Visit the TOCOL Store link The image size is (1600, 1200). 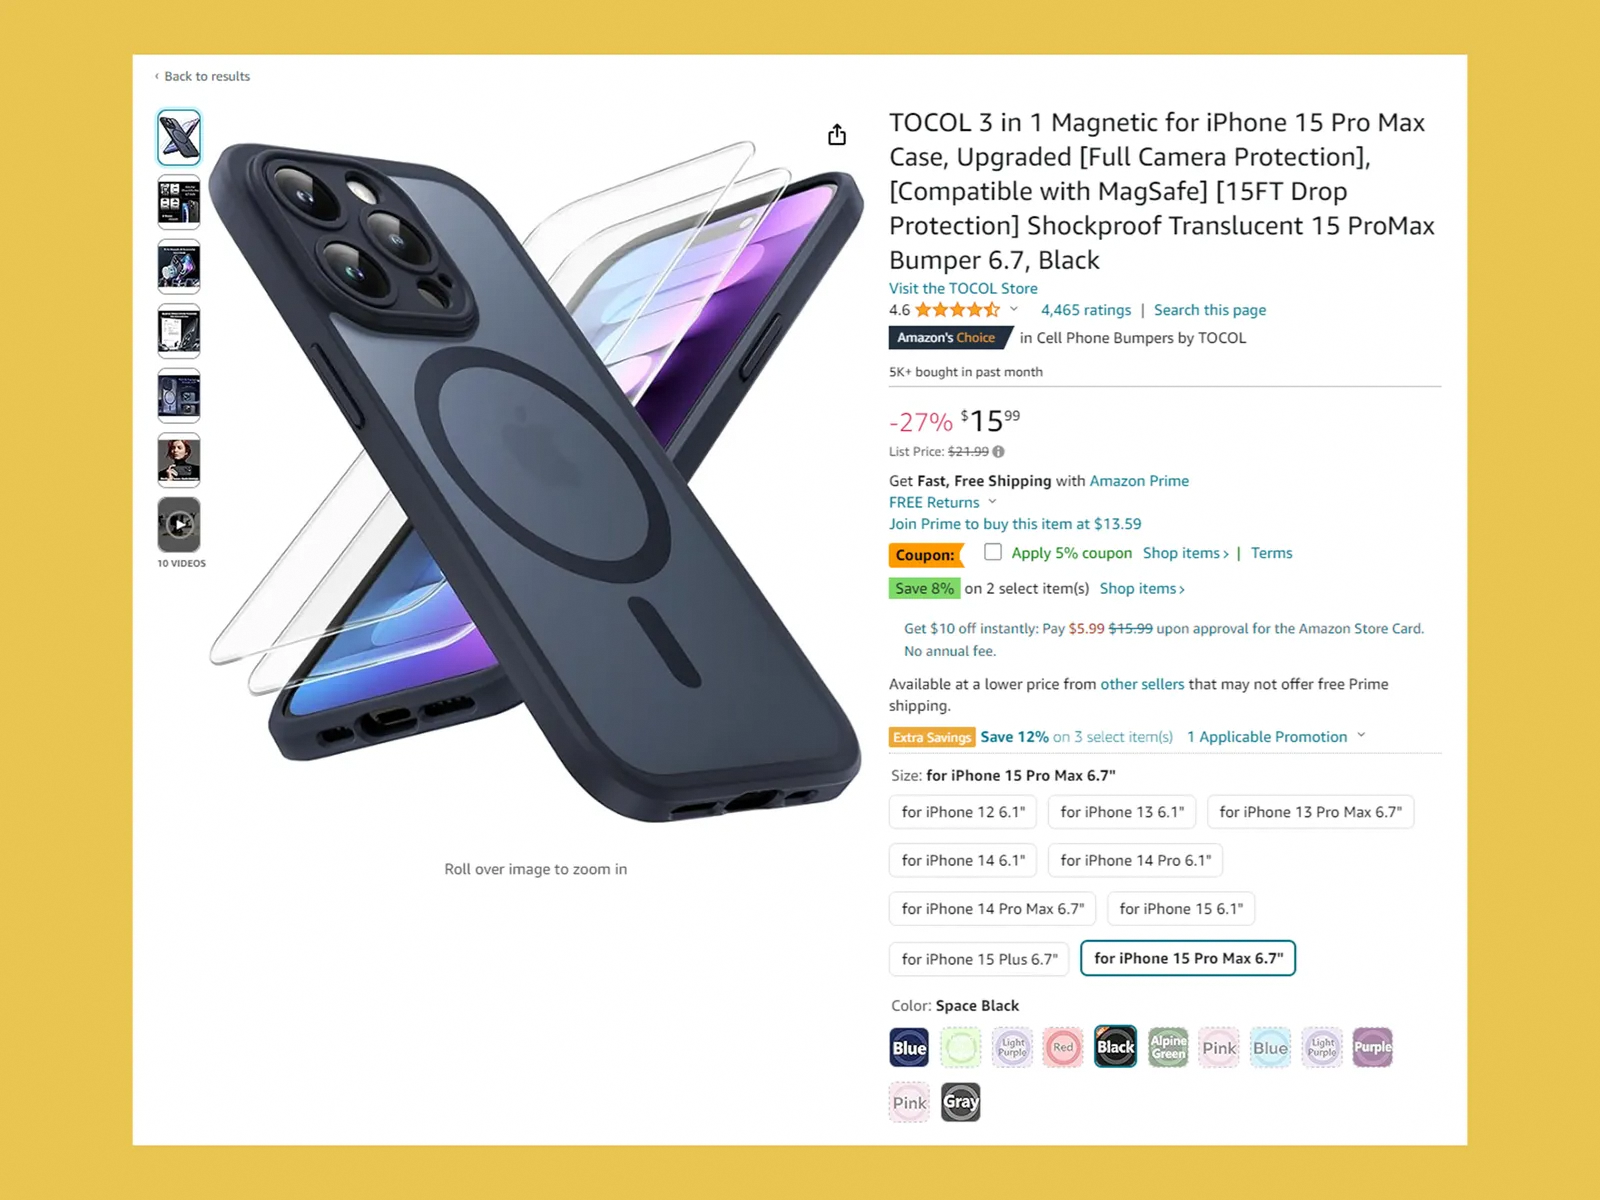(963, 288)
